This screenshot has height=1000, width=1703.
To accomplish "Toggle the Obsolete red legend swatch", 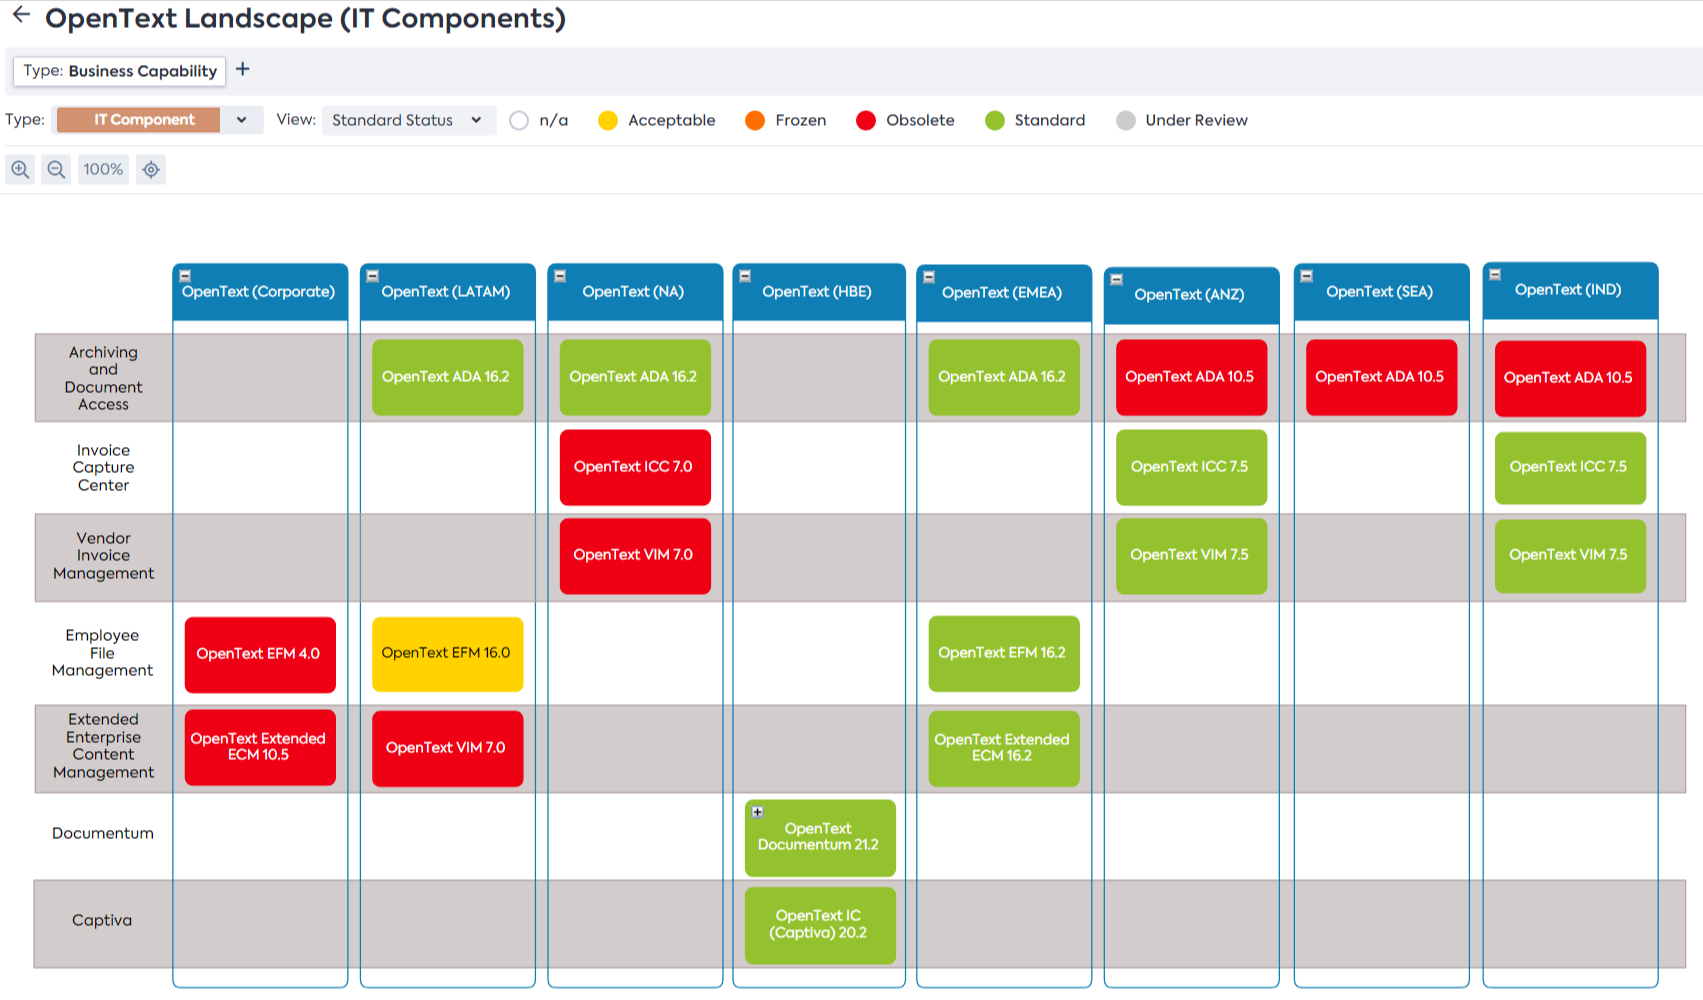I will pos(866,120).
